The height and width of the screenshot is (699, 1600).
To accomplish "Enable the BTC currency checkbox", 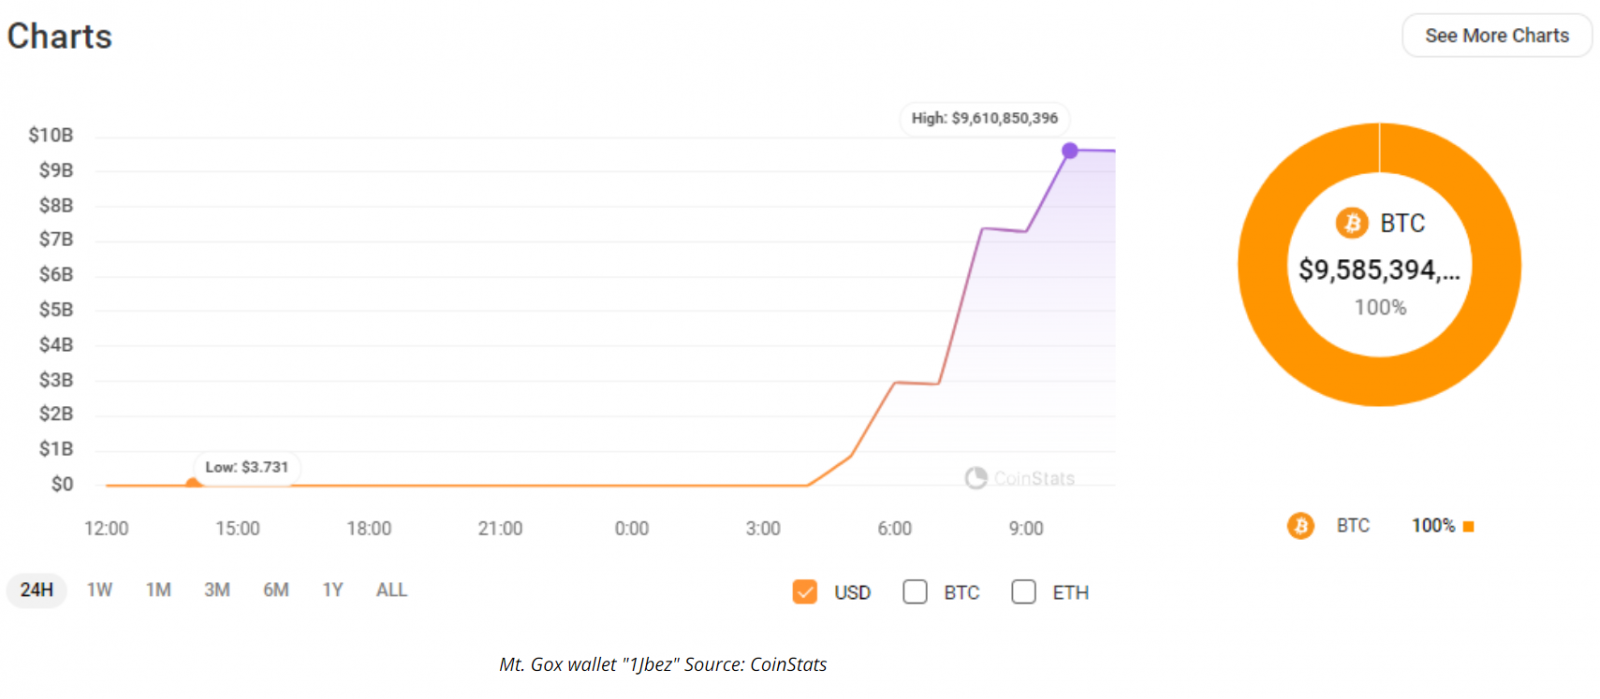I will [915, 592].
